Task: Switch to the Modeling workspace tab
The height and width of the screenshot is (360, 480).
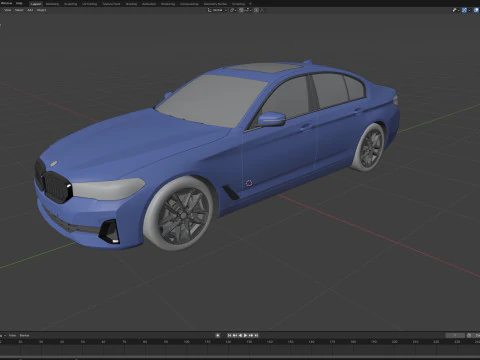Action: pyautogui.click(x=52, y=4)
